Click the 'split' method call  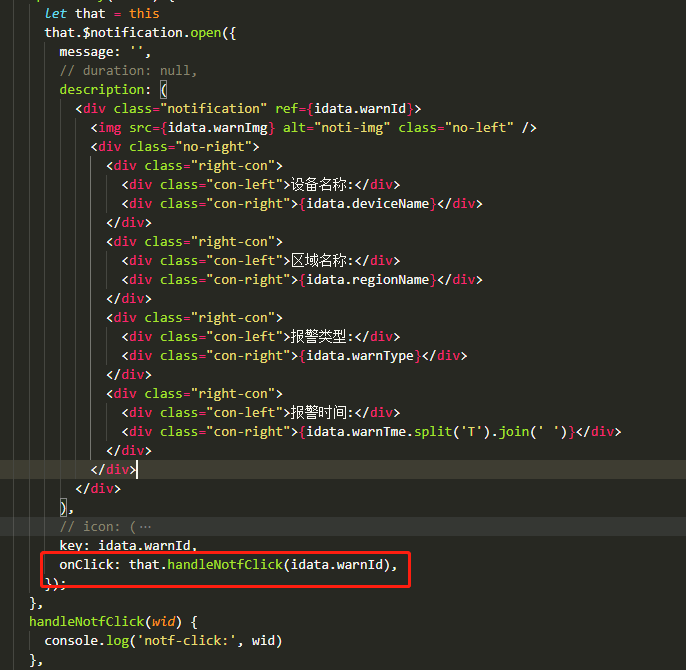pos(433,432)
